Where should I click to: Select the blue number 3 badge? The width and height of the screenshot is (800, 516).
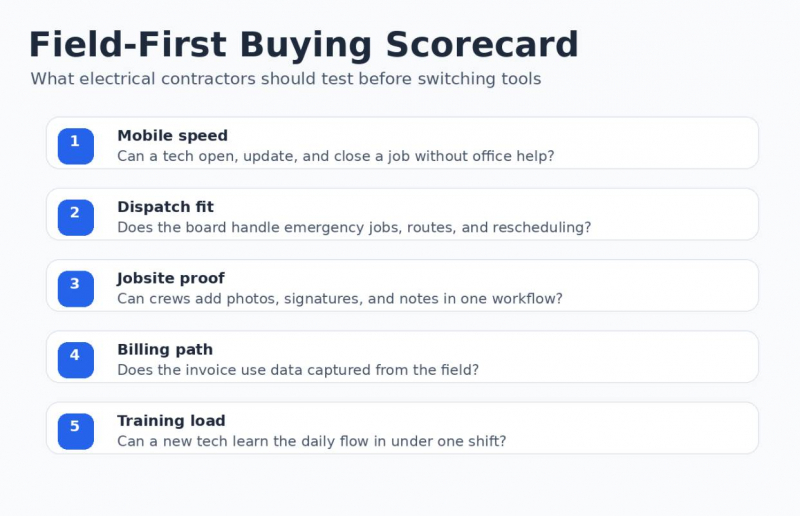point(76,289)
